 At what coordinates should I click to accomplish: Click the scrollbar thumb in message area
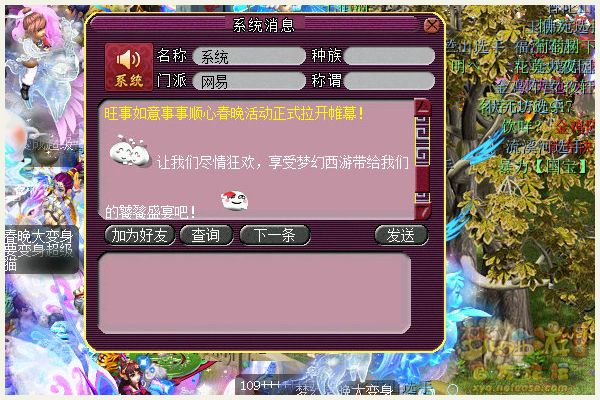click(422, 141)
